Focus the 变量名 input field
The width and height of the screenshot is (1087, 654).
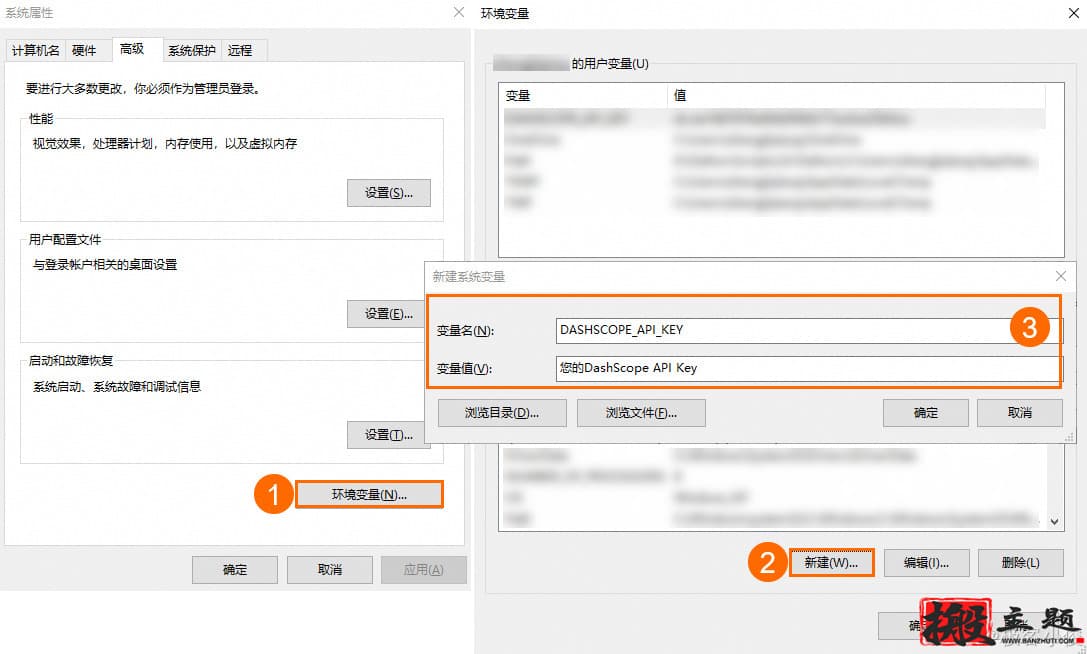(808, 330)
